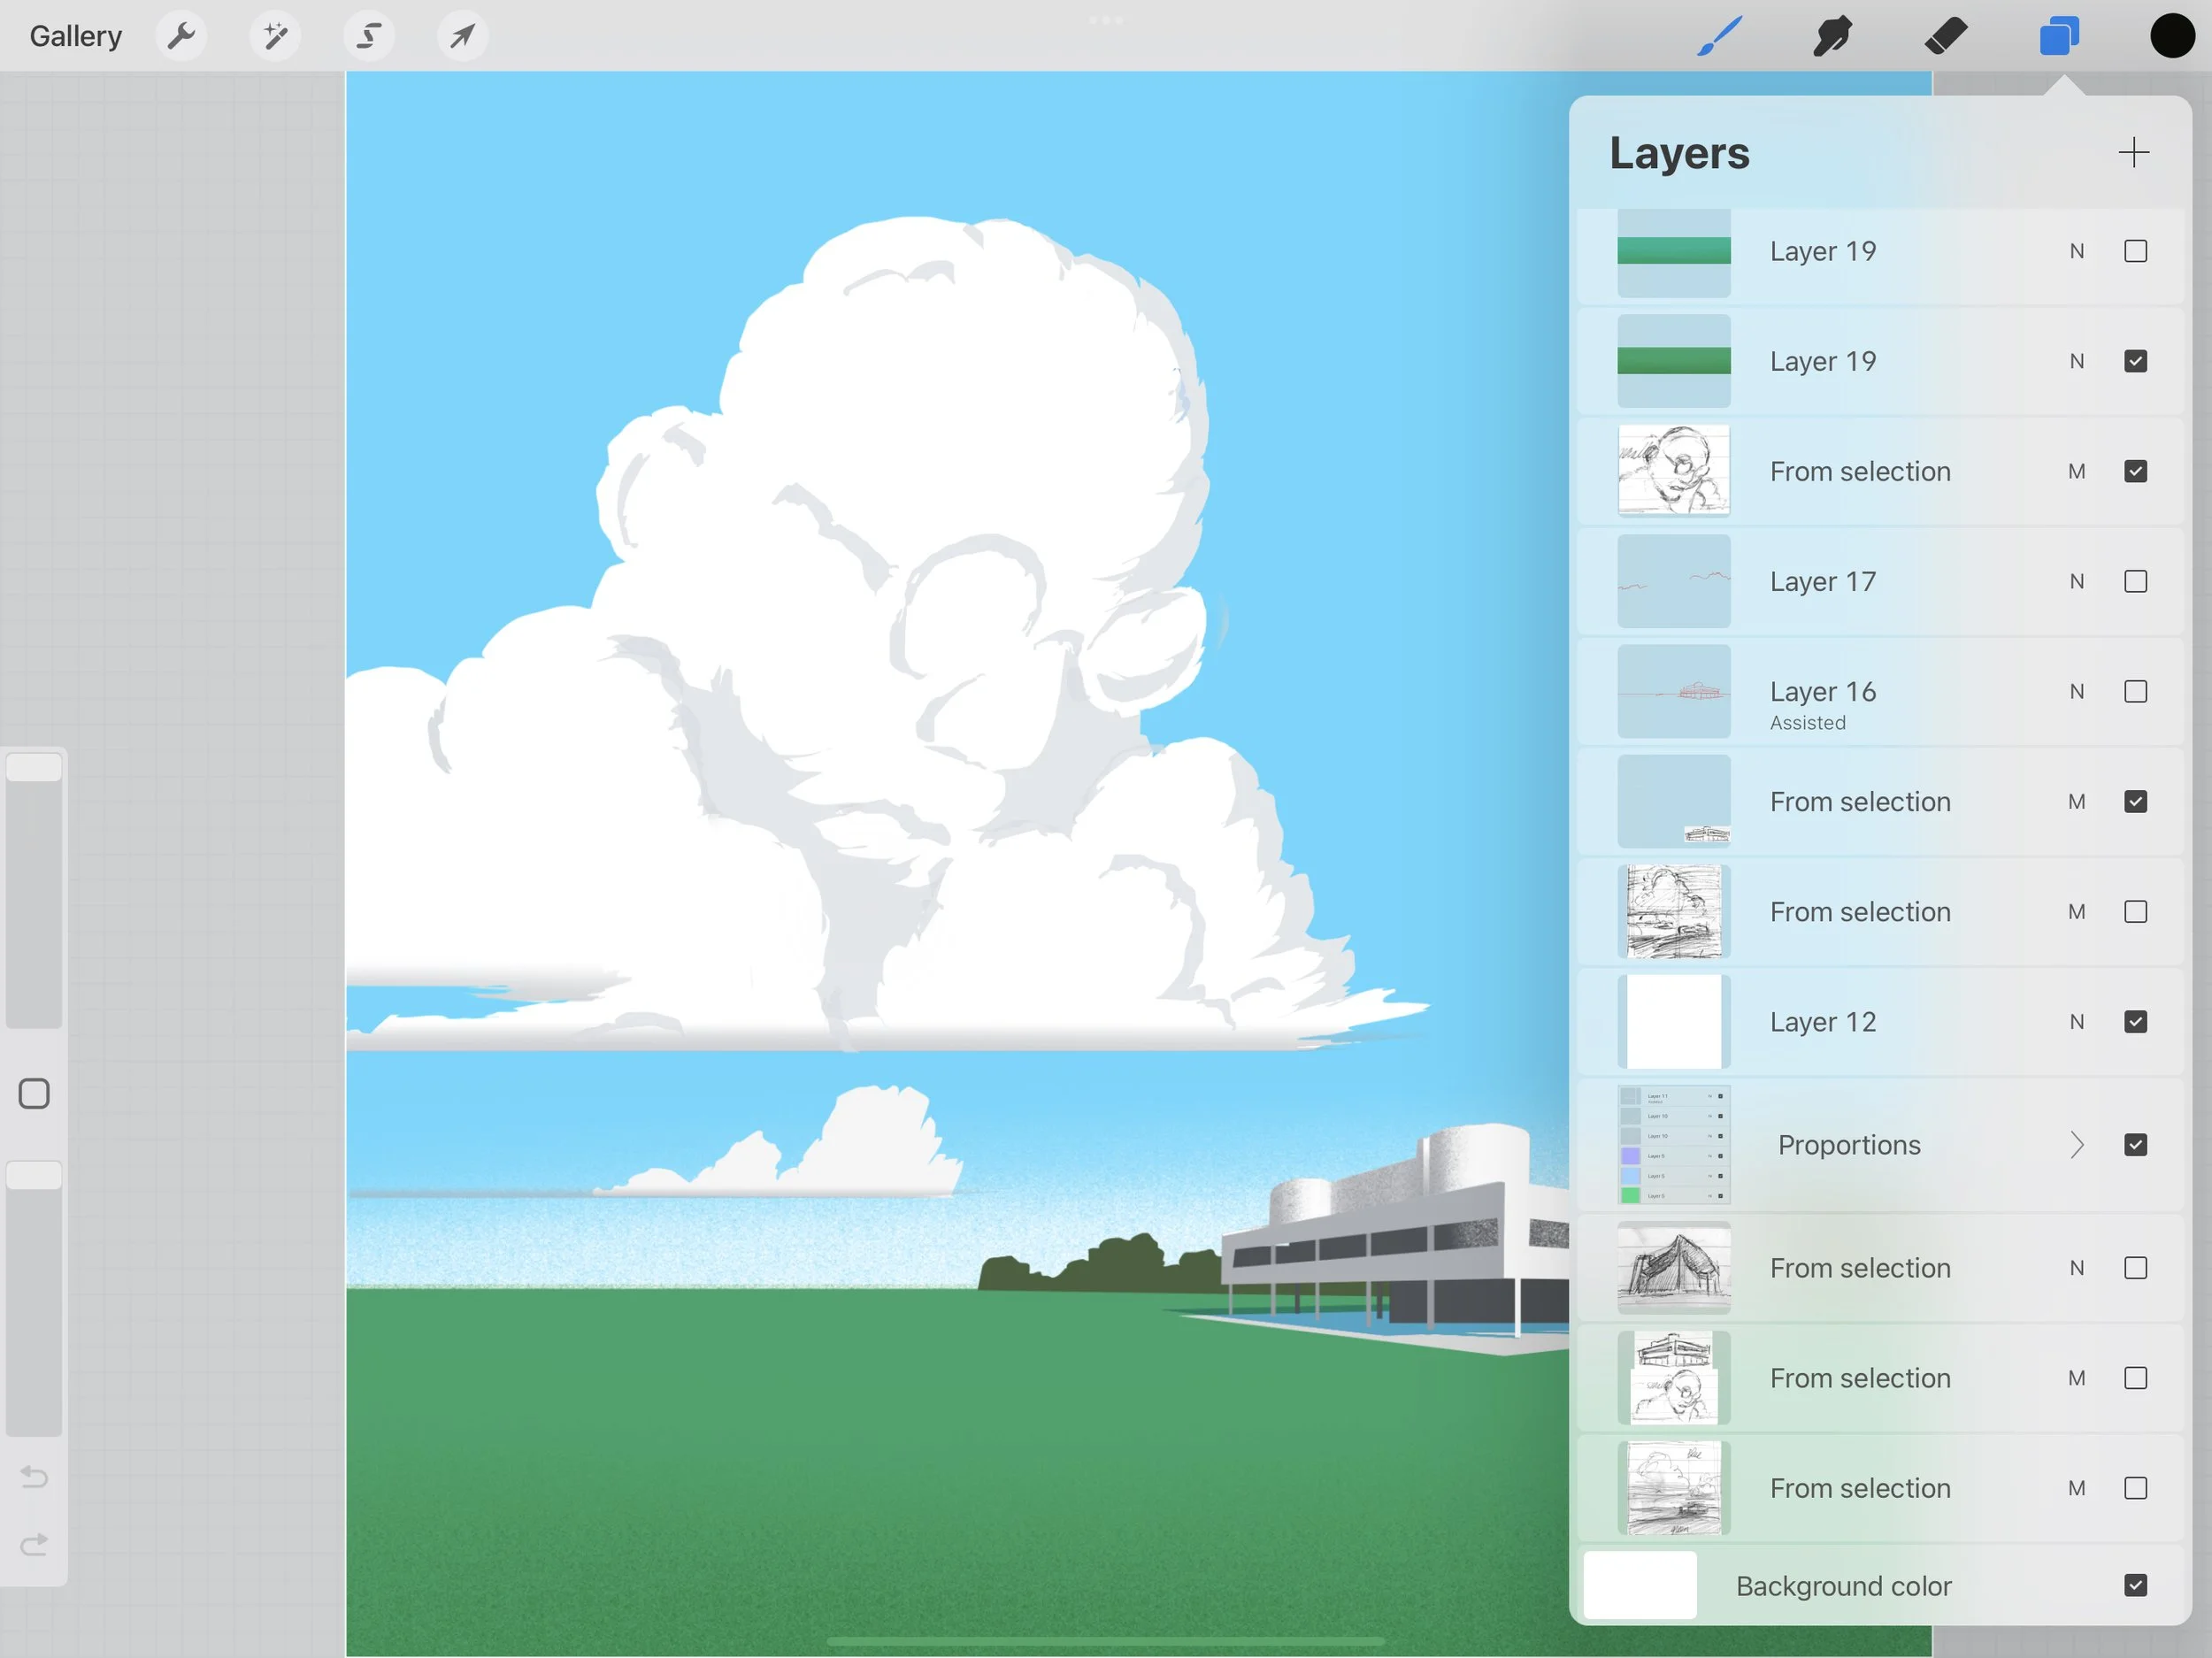Expand the Proportions layer group
Viewport: 2212px width, 1658px height.
[2077, 1145]
